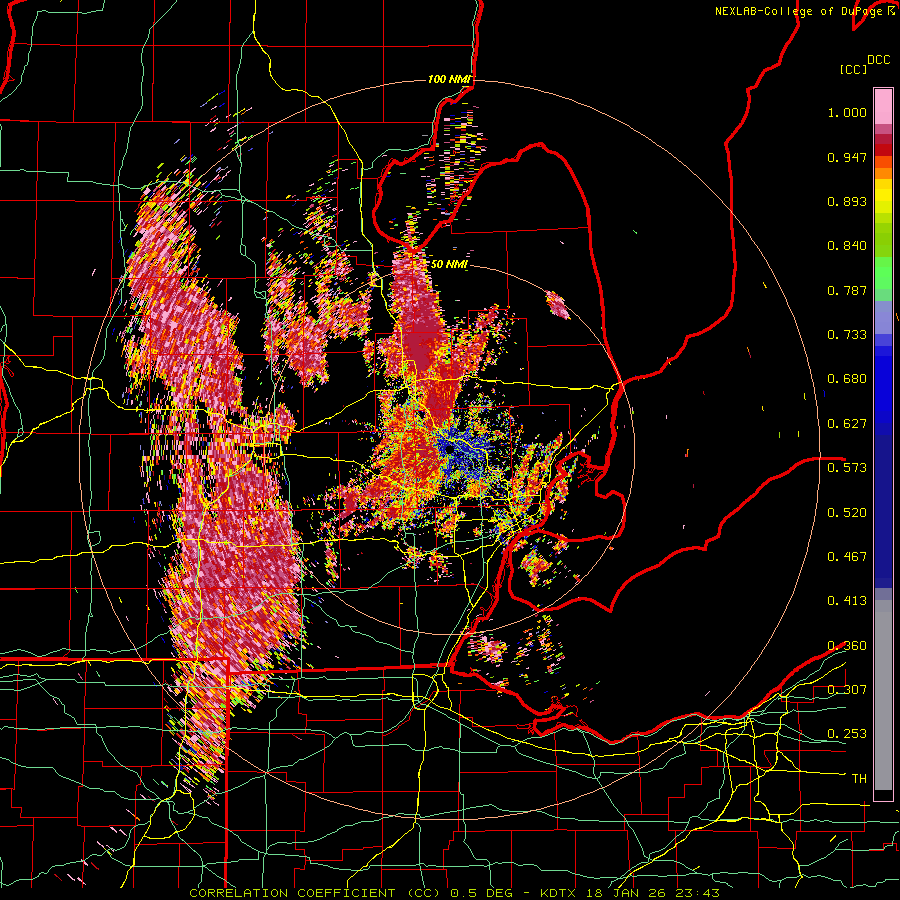
Task: Select the 0.947 scale value
Action: click(x=847, y=157)
